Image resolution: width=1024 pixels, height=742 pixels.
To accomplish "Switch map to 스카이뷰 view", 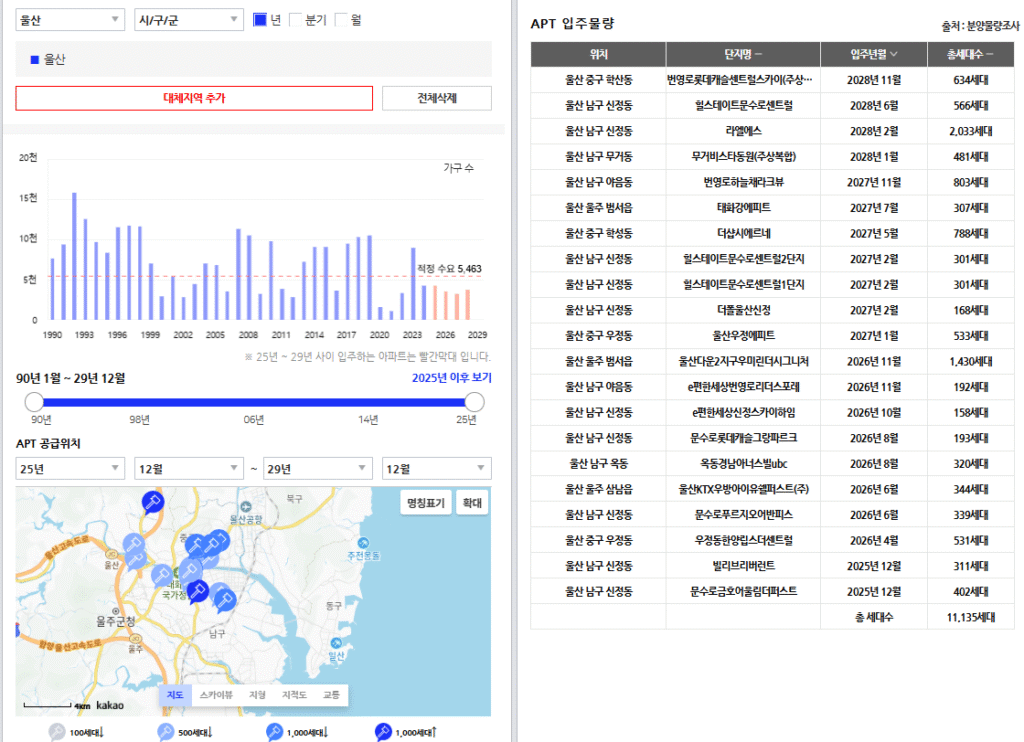I will click(x=216, y=694).
